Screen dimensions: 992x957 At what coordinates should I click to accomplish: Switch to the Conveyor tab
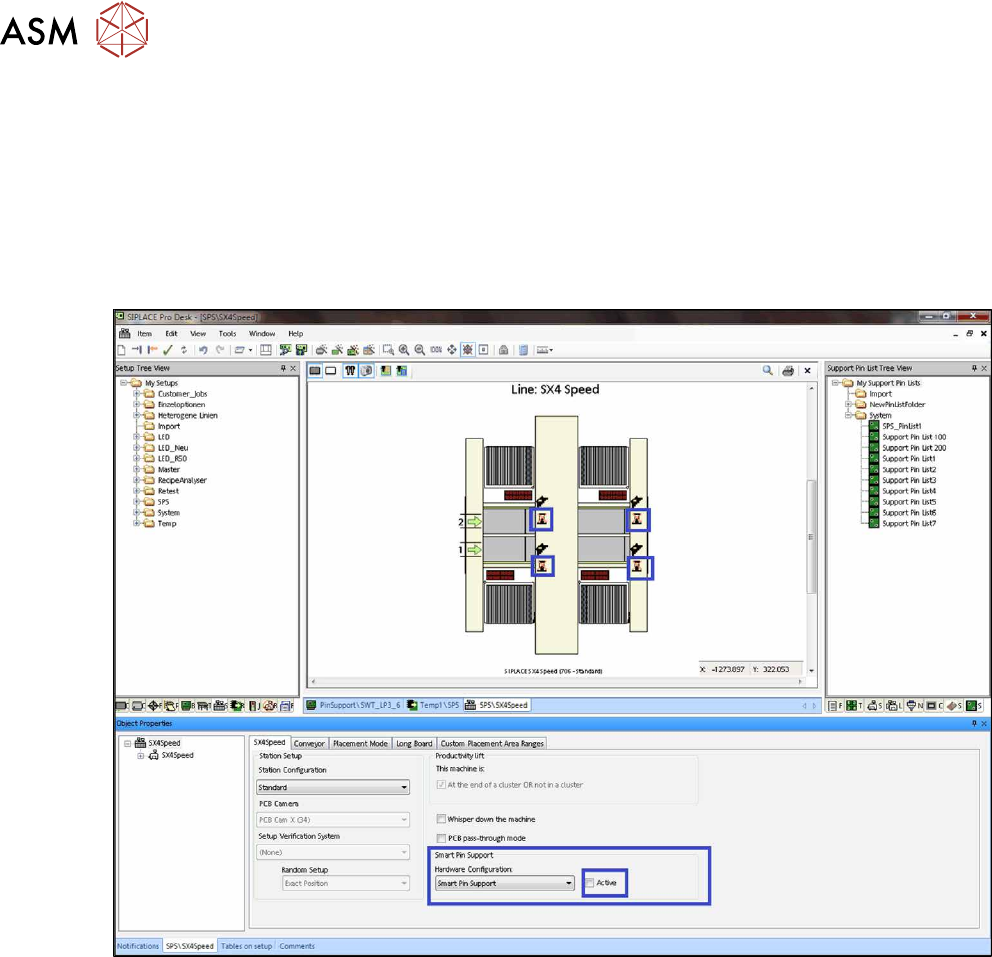(309, 743)
